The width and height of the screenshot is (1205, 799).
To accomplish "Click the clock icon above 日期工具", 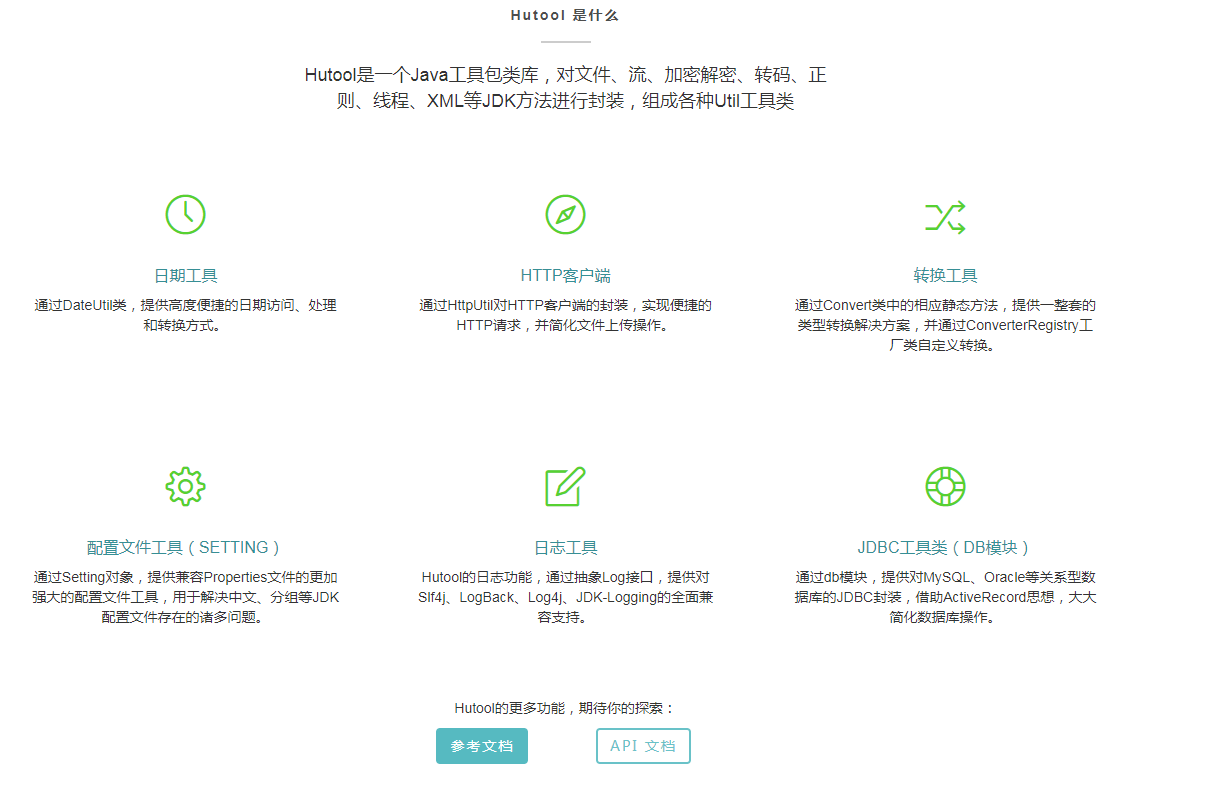I will click(x=185, y=215).
